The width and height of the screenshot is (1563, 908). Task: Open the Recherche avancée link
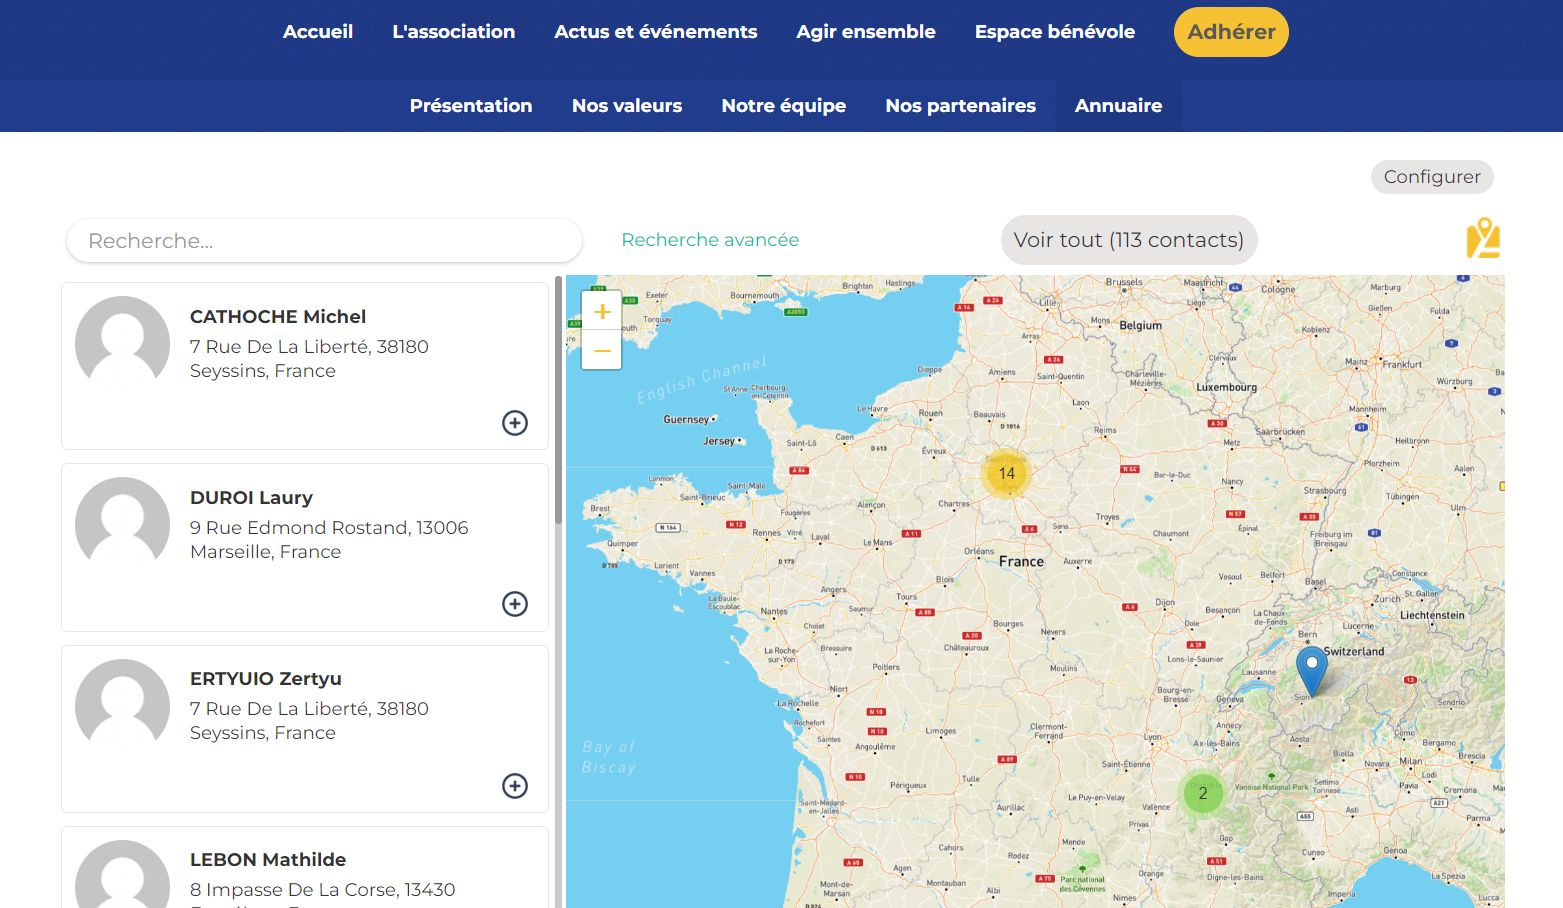[x=710, y=240]
